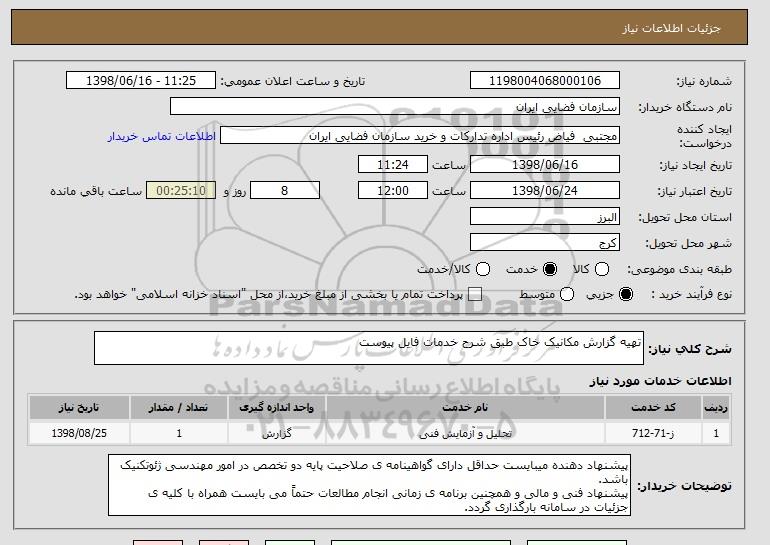The height and width of the screenshot is (545, 770).
Task: Click the تاریخ نیاز column header
Action: point(79,408)
